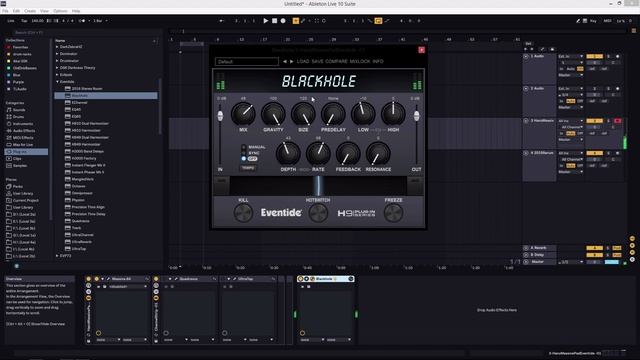Expand the EVP73 folder

(x=57, y=256)
